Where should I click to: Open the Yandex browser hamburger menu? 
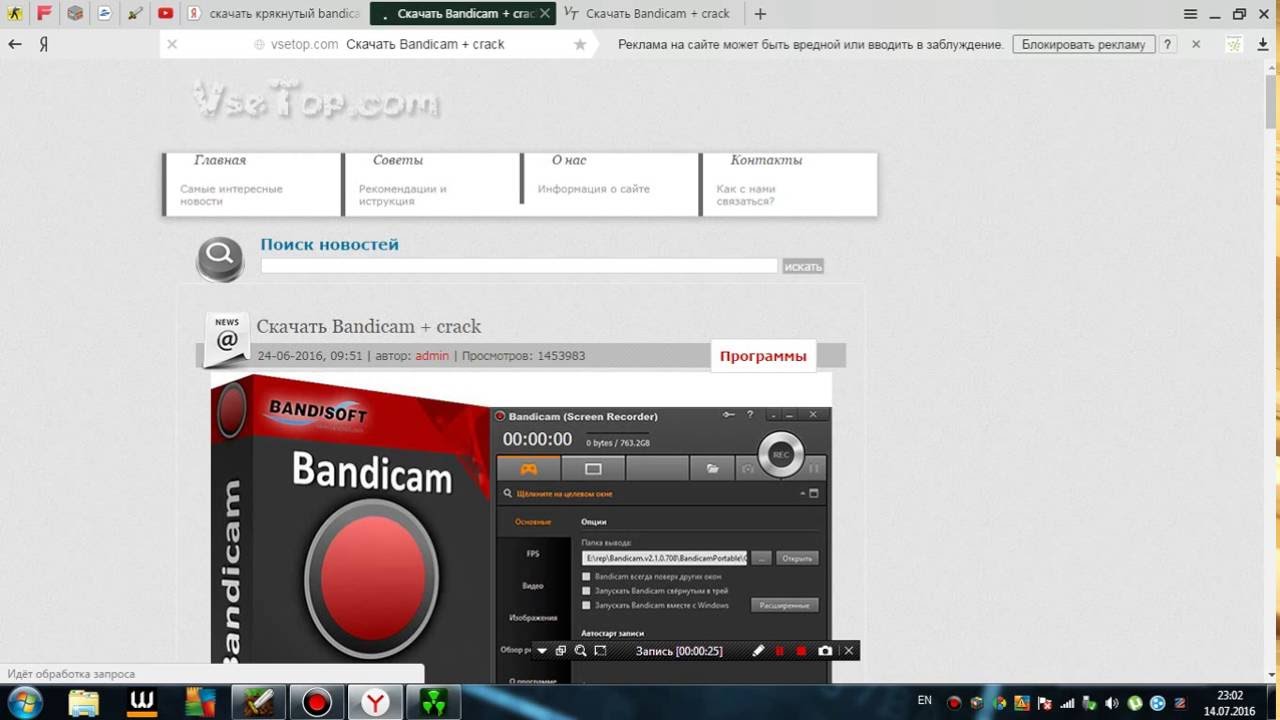pyautogui.click(x=1190, y=14)
